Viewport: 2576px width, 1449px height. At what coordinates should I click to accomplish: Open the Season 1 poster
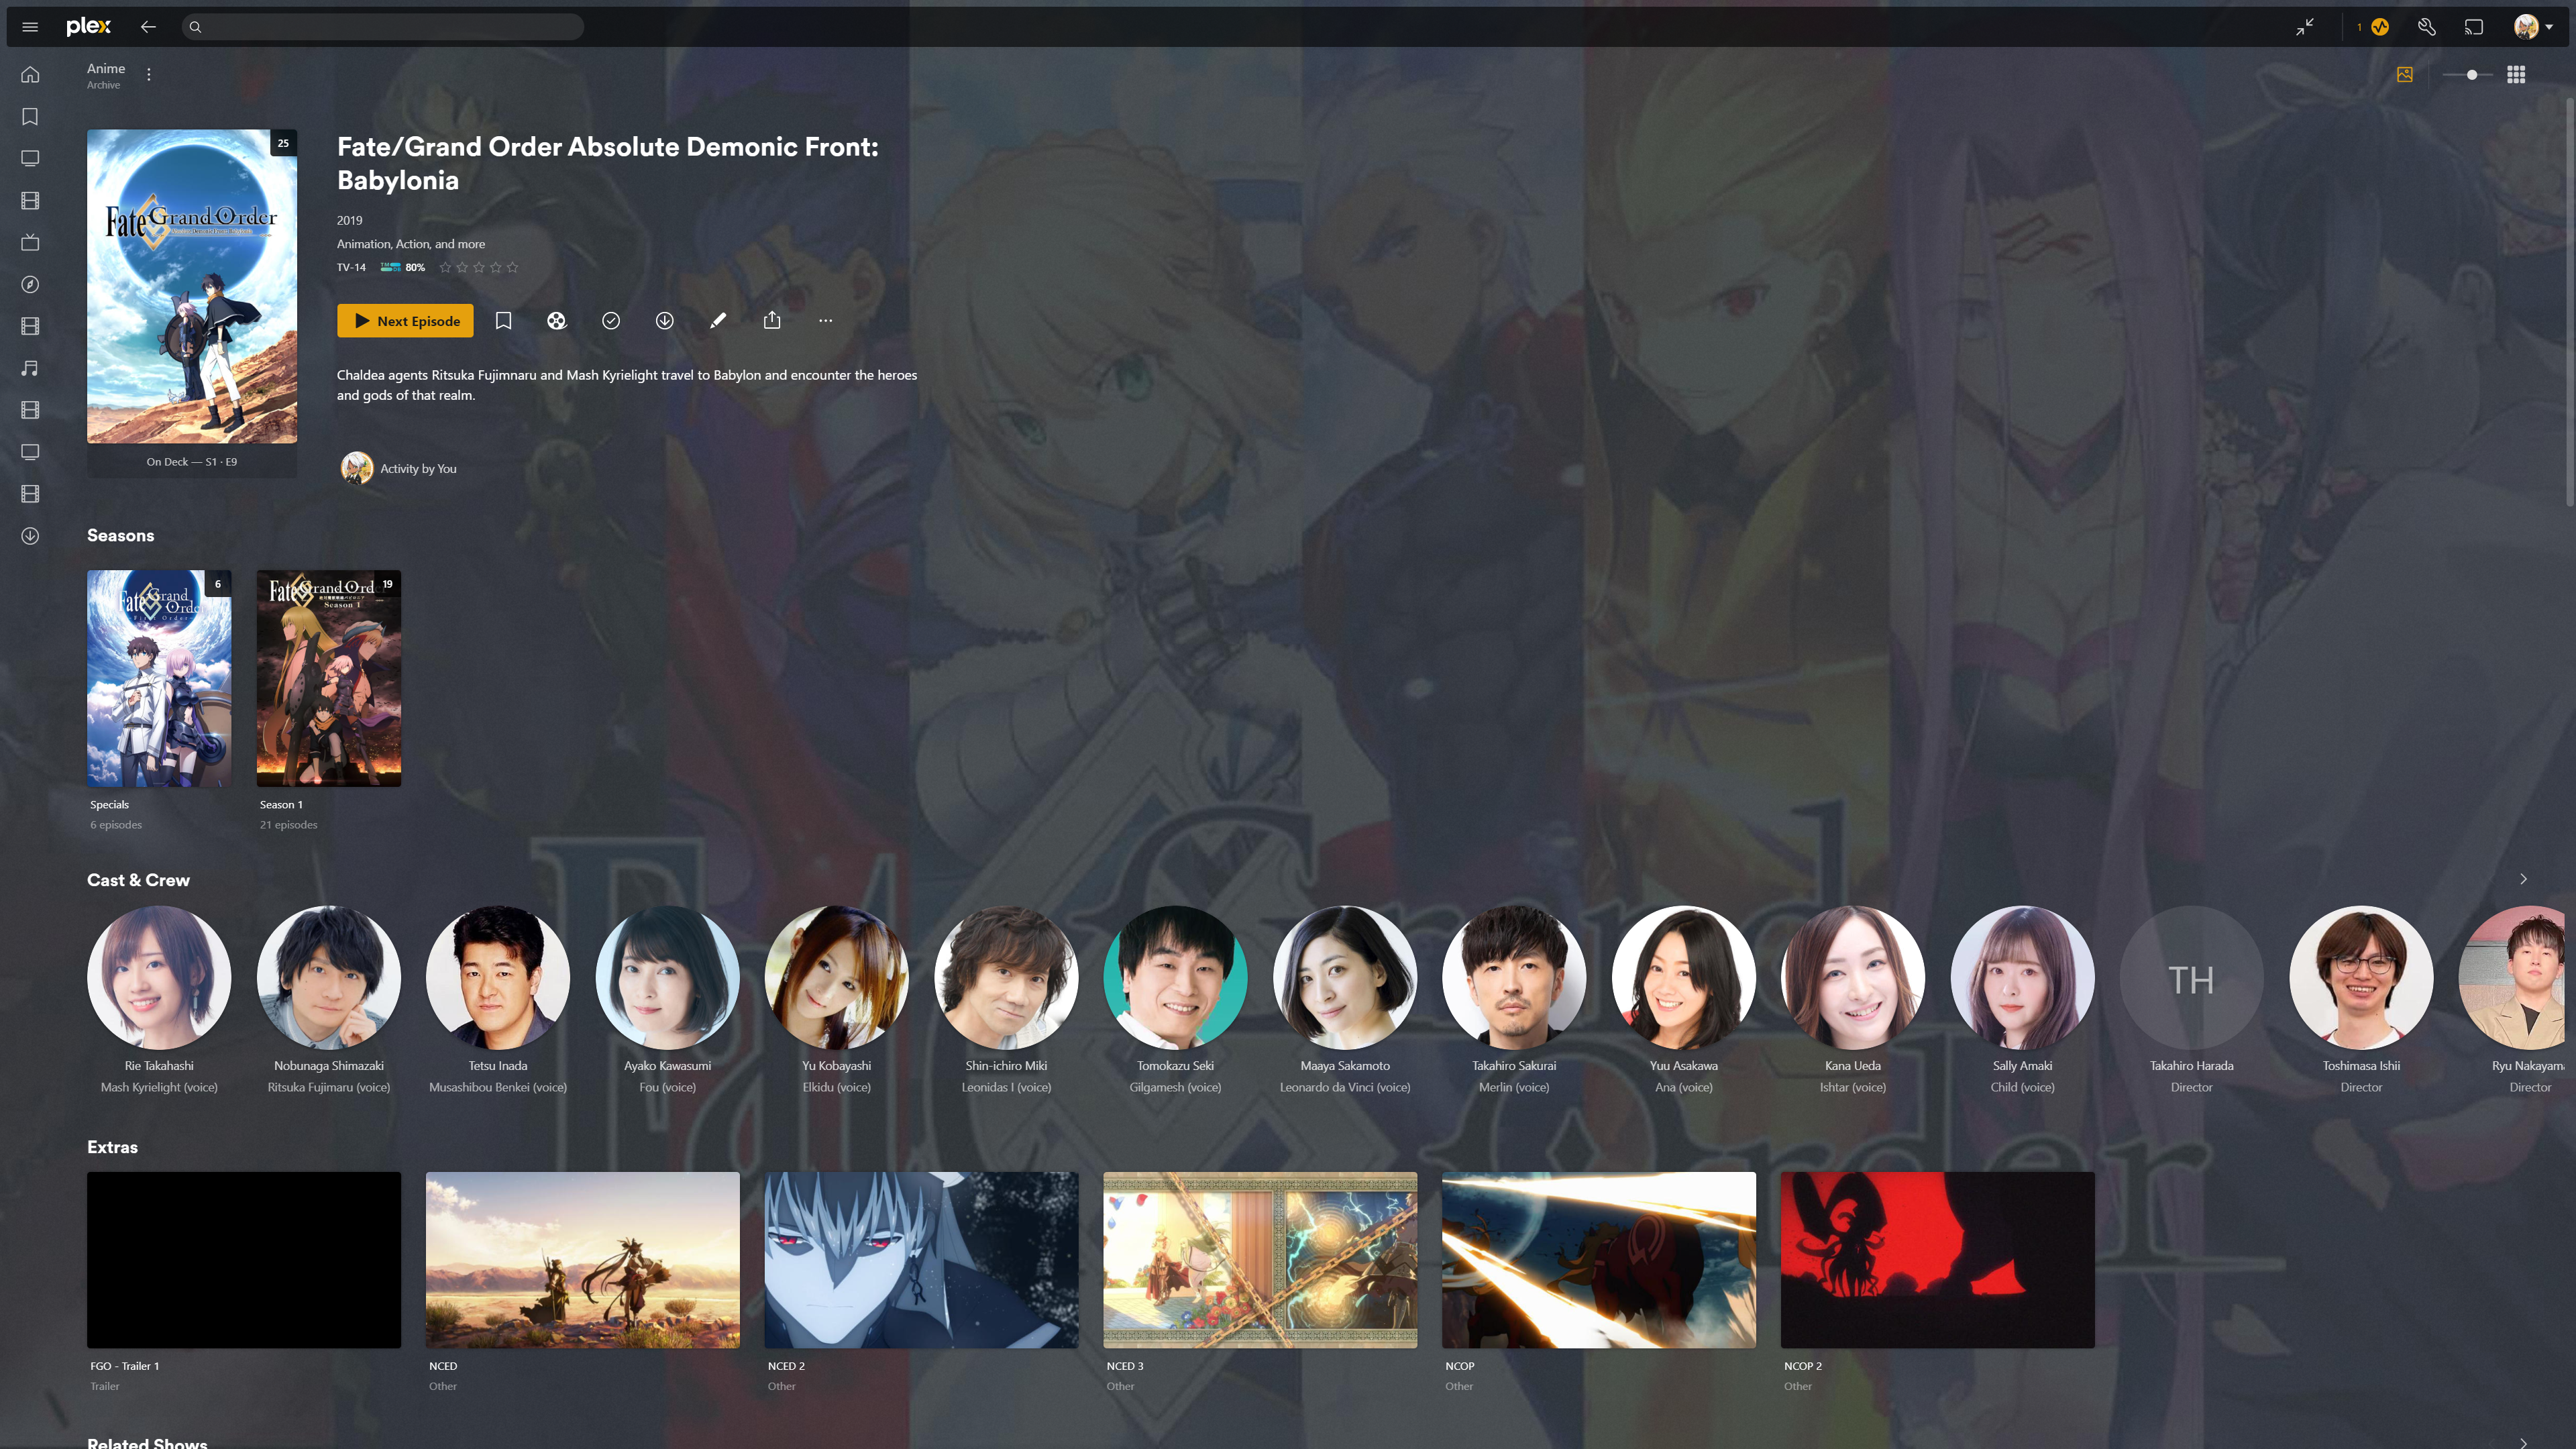(329, 678)
